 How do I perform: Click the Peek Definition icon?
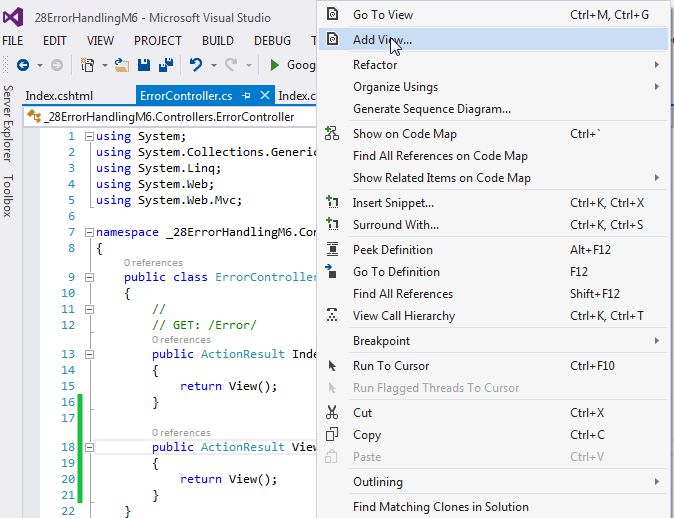coord(332,249)
